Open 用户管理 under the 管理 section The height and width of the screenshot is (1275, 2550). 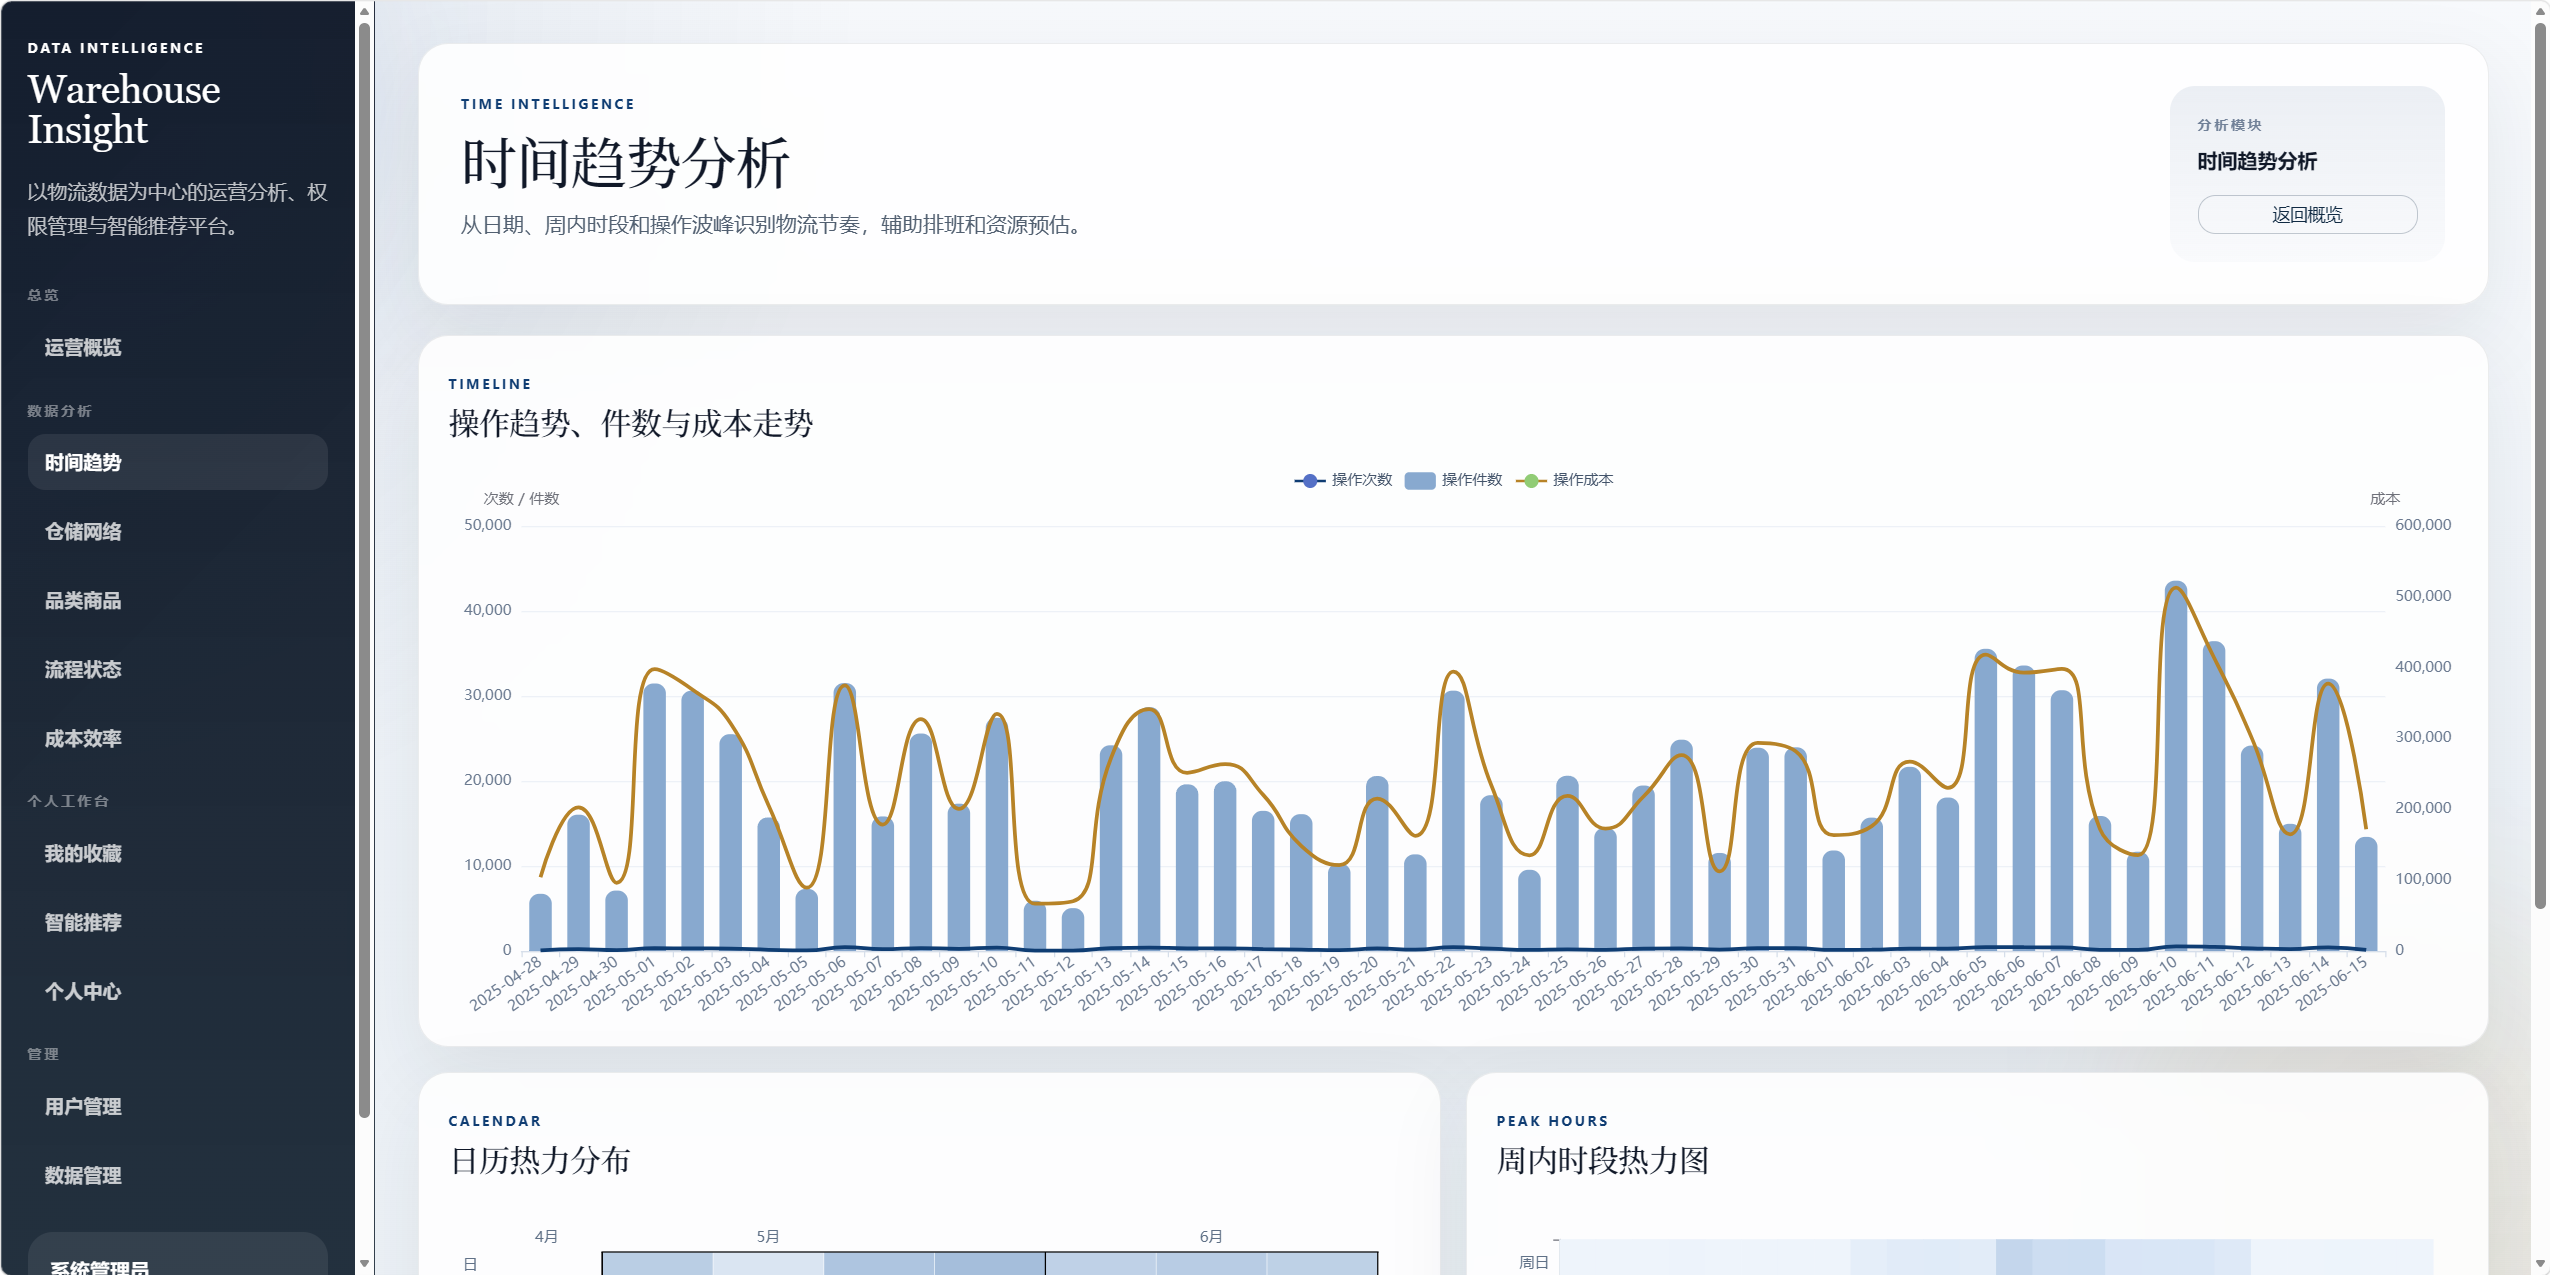point(83,1107)
